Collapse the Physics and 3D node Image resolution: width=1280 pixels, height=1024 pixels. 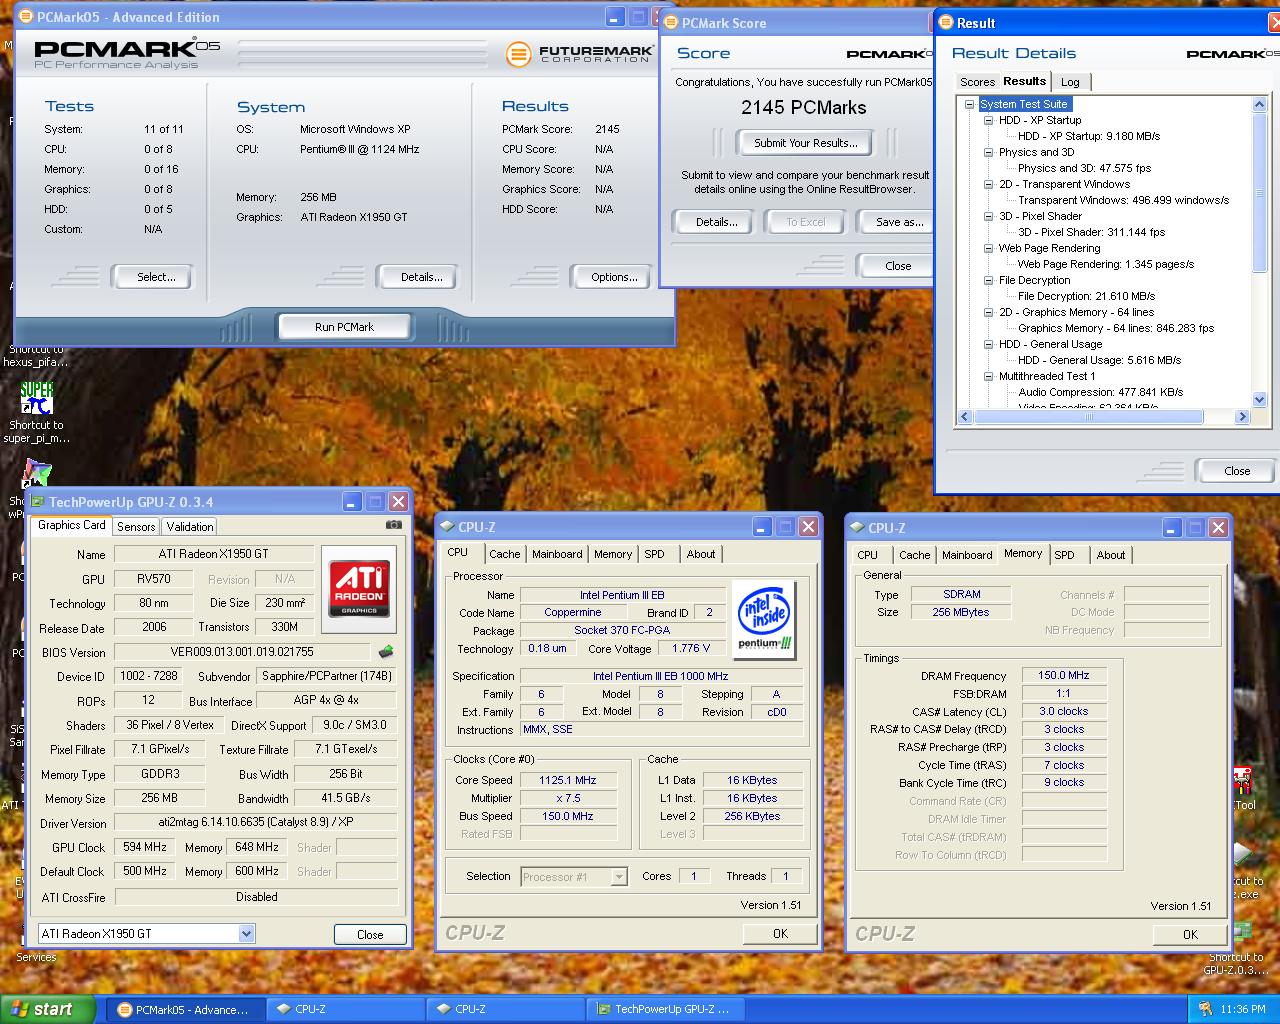(x=988, y=152)
